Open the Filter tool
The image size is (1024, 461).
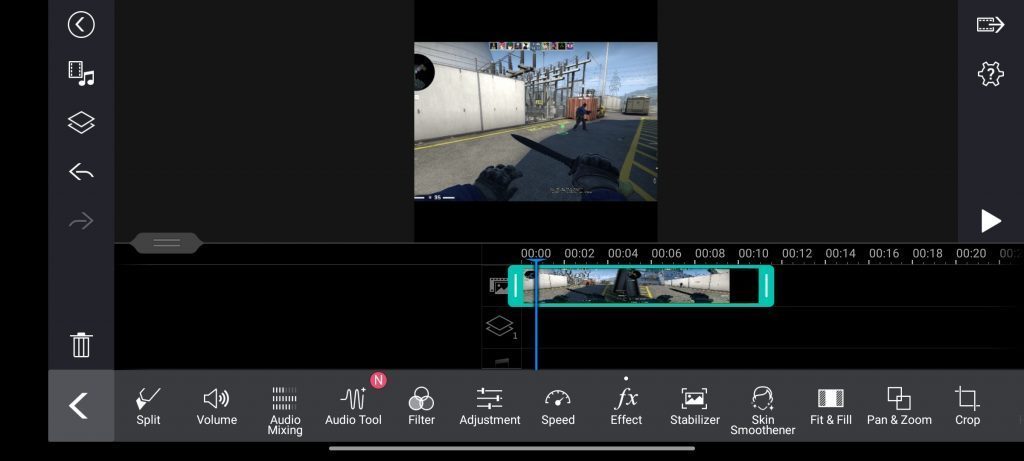[x=421, y=406]
